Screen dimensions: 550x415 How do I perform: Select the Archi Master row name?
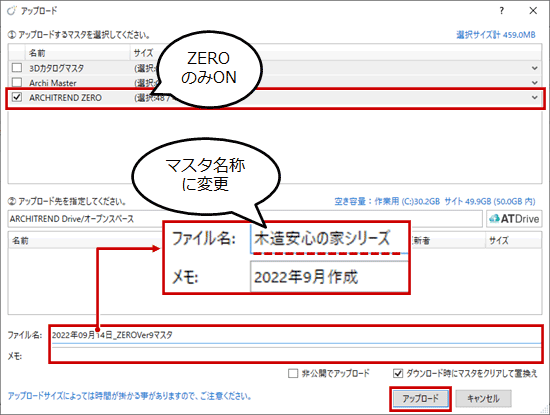coord(53,83)
